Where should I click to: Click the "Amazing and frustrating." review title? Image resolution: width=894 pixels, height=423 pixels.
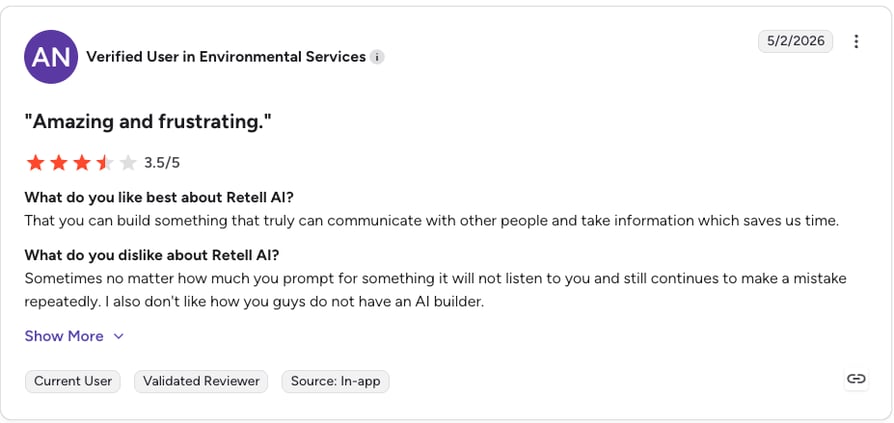click(148, 121)
